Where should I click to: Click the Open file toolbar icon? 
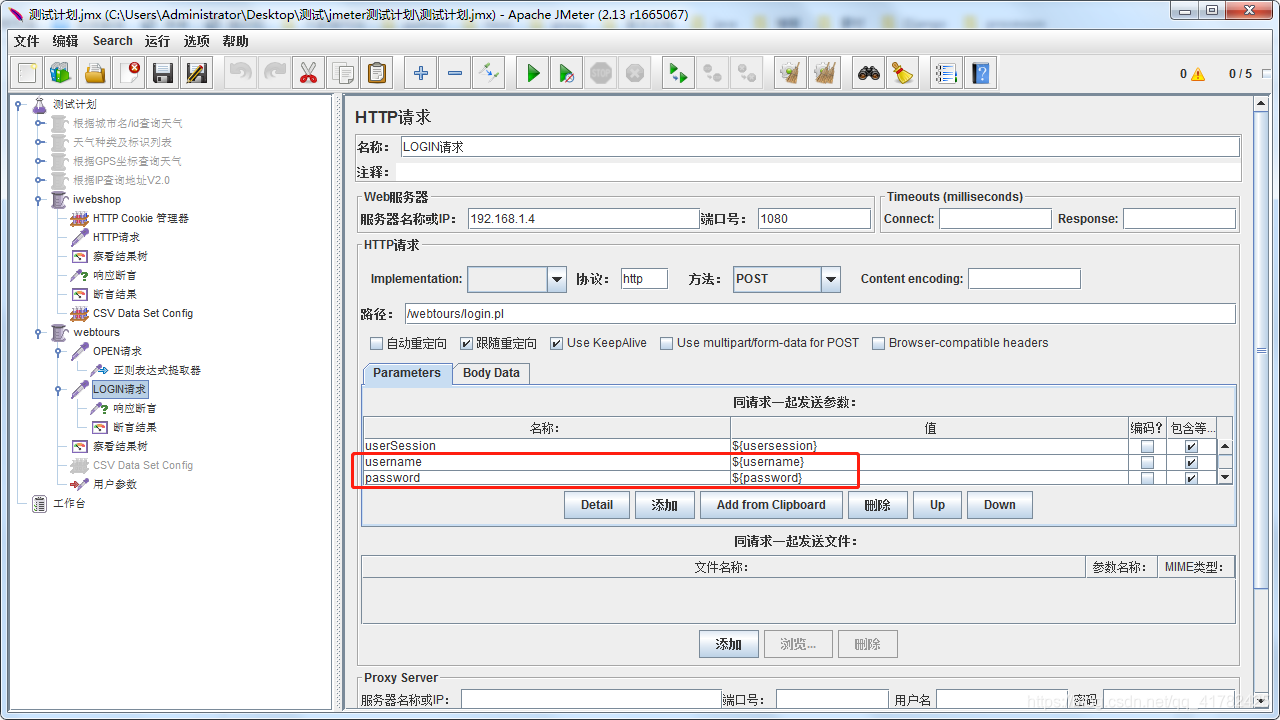coord(95,73)
